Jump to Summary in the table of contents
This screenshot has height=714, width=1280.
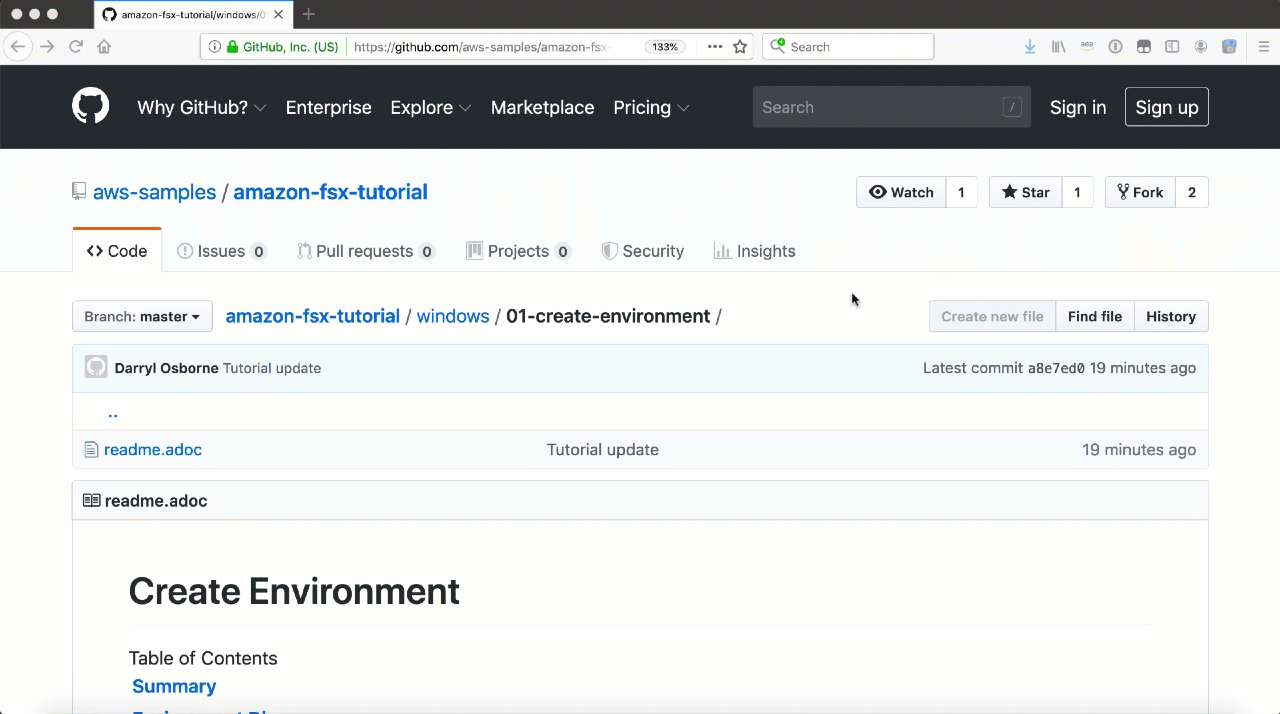[x=174, y=686]
